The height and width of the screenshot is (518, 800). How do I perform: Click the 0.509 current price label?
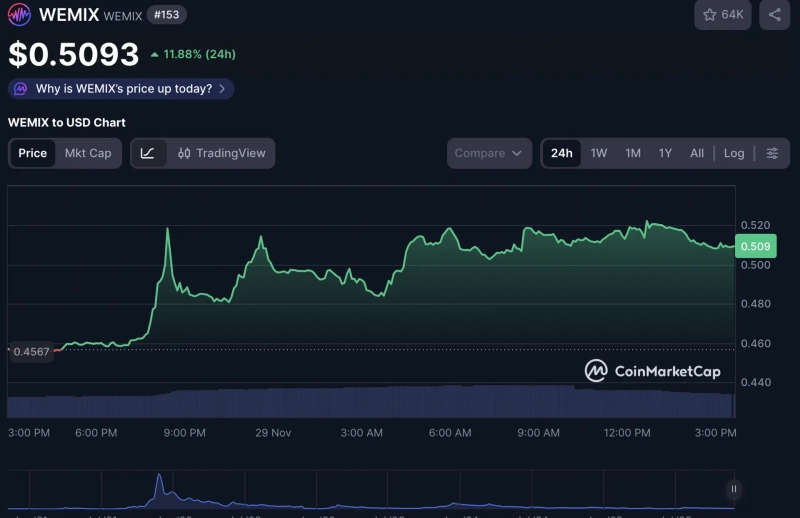tap(756, 246)
